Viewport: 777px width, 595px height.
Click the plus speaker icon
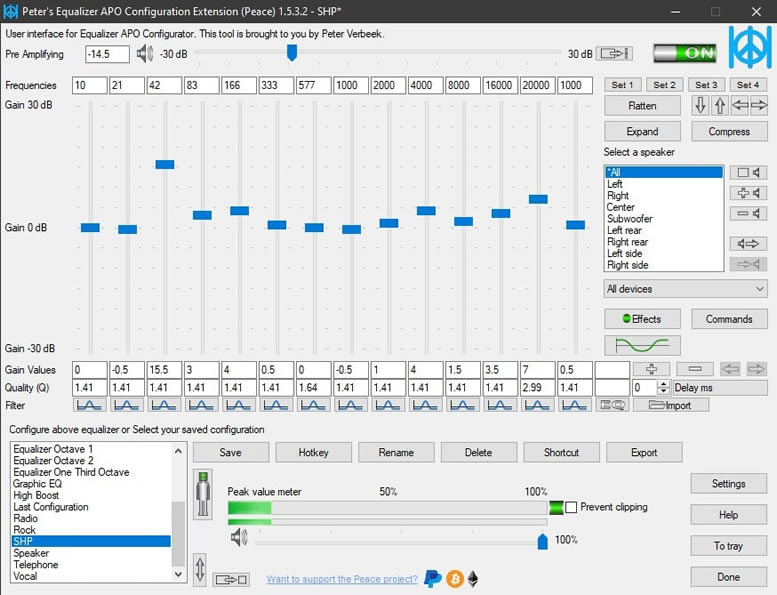tap(748, 193)
